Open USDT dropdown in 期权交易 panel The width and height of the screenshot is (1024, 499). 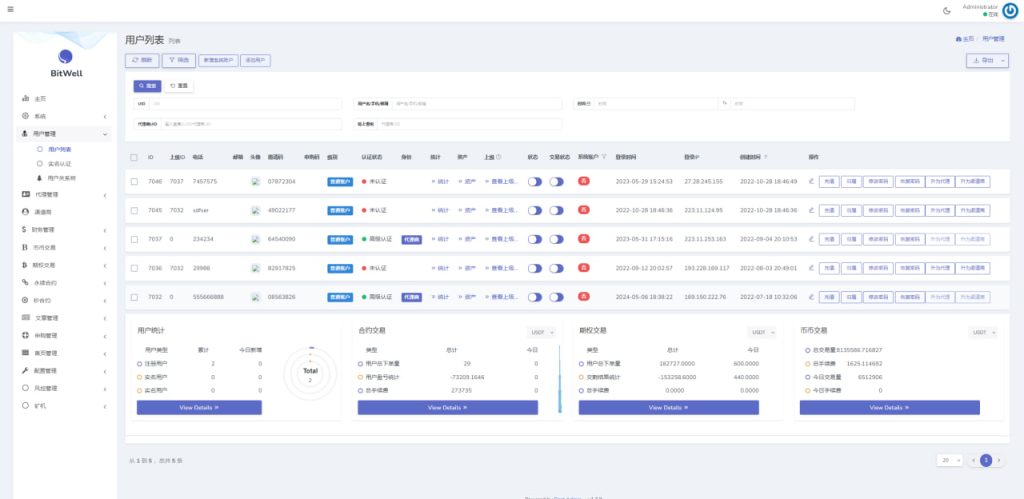pos(762,332)
